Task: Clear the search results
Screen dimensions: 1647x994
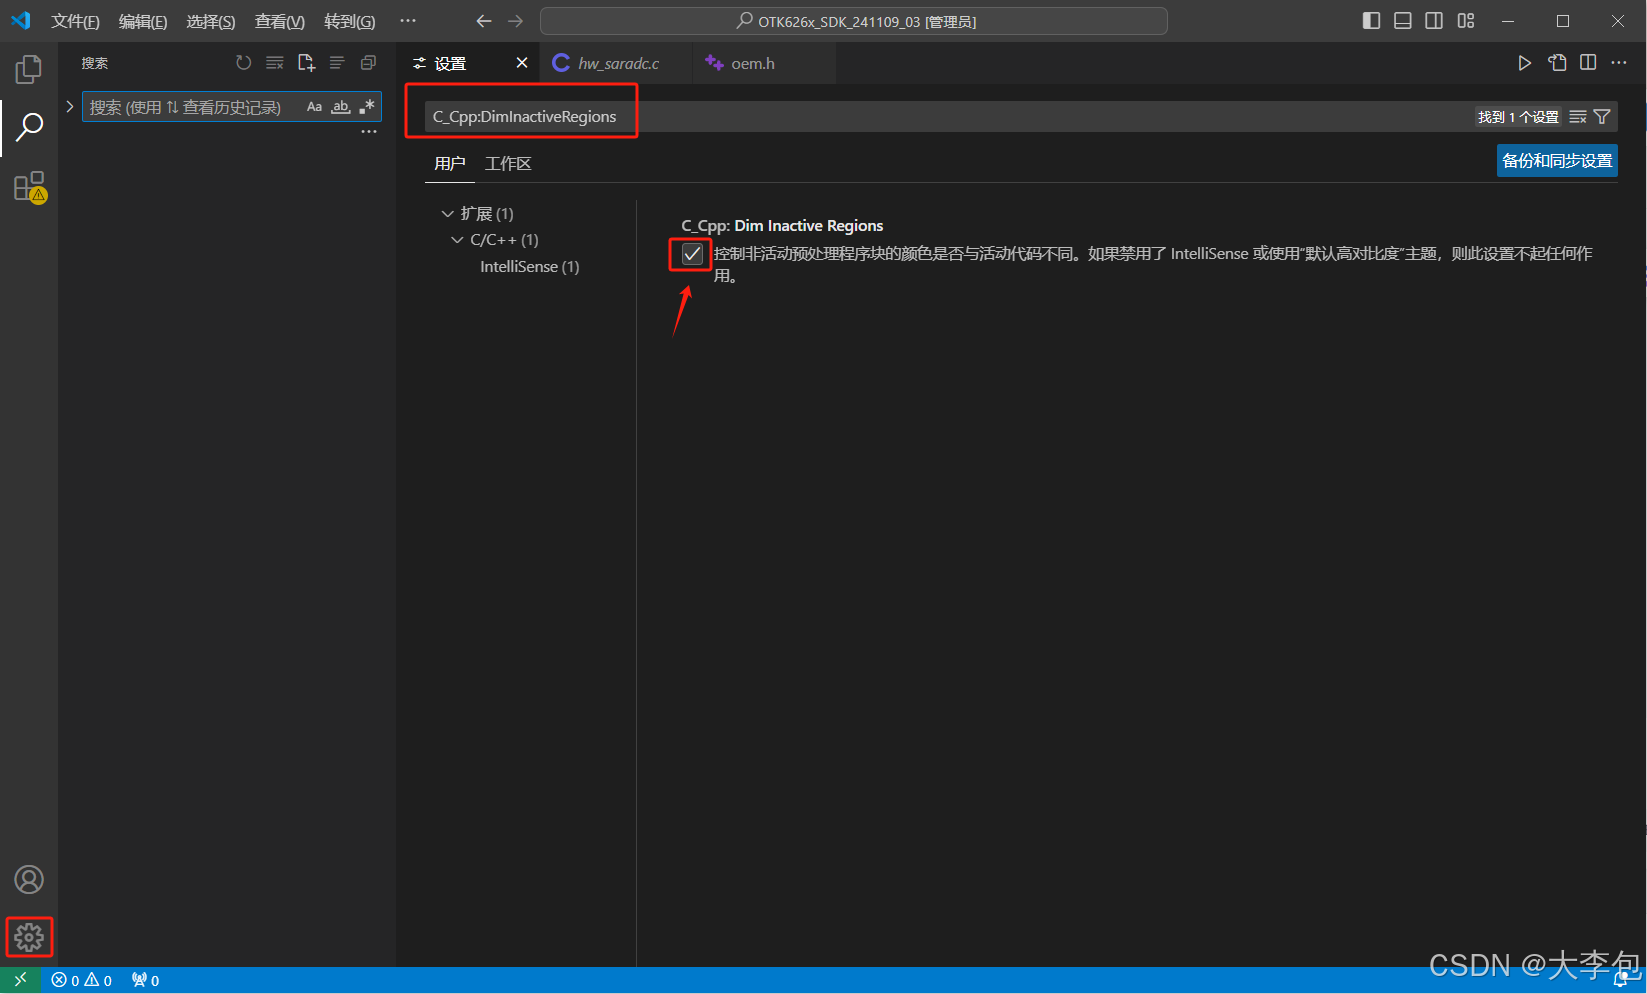Action: point(274,62)
